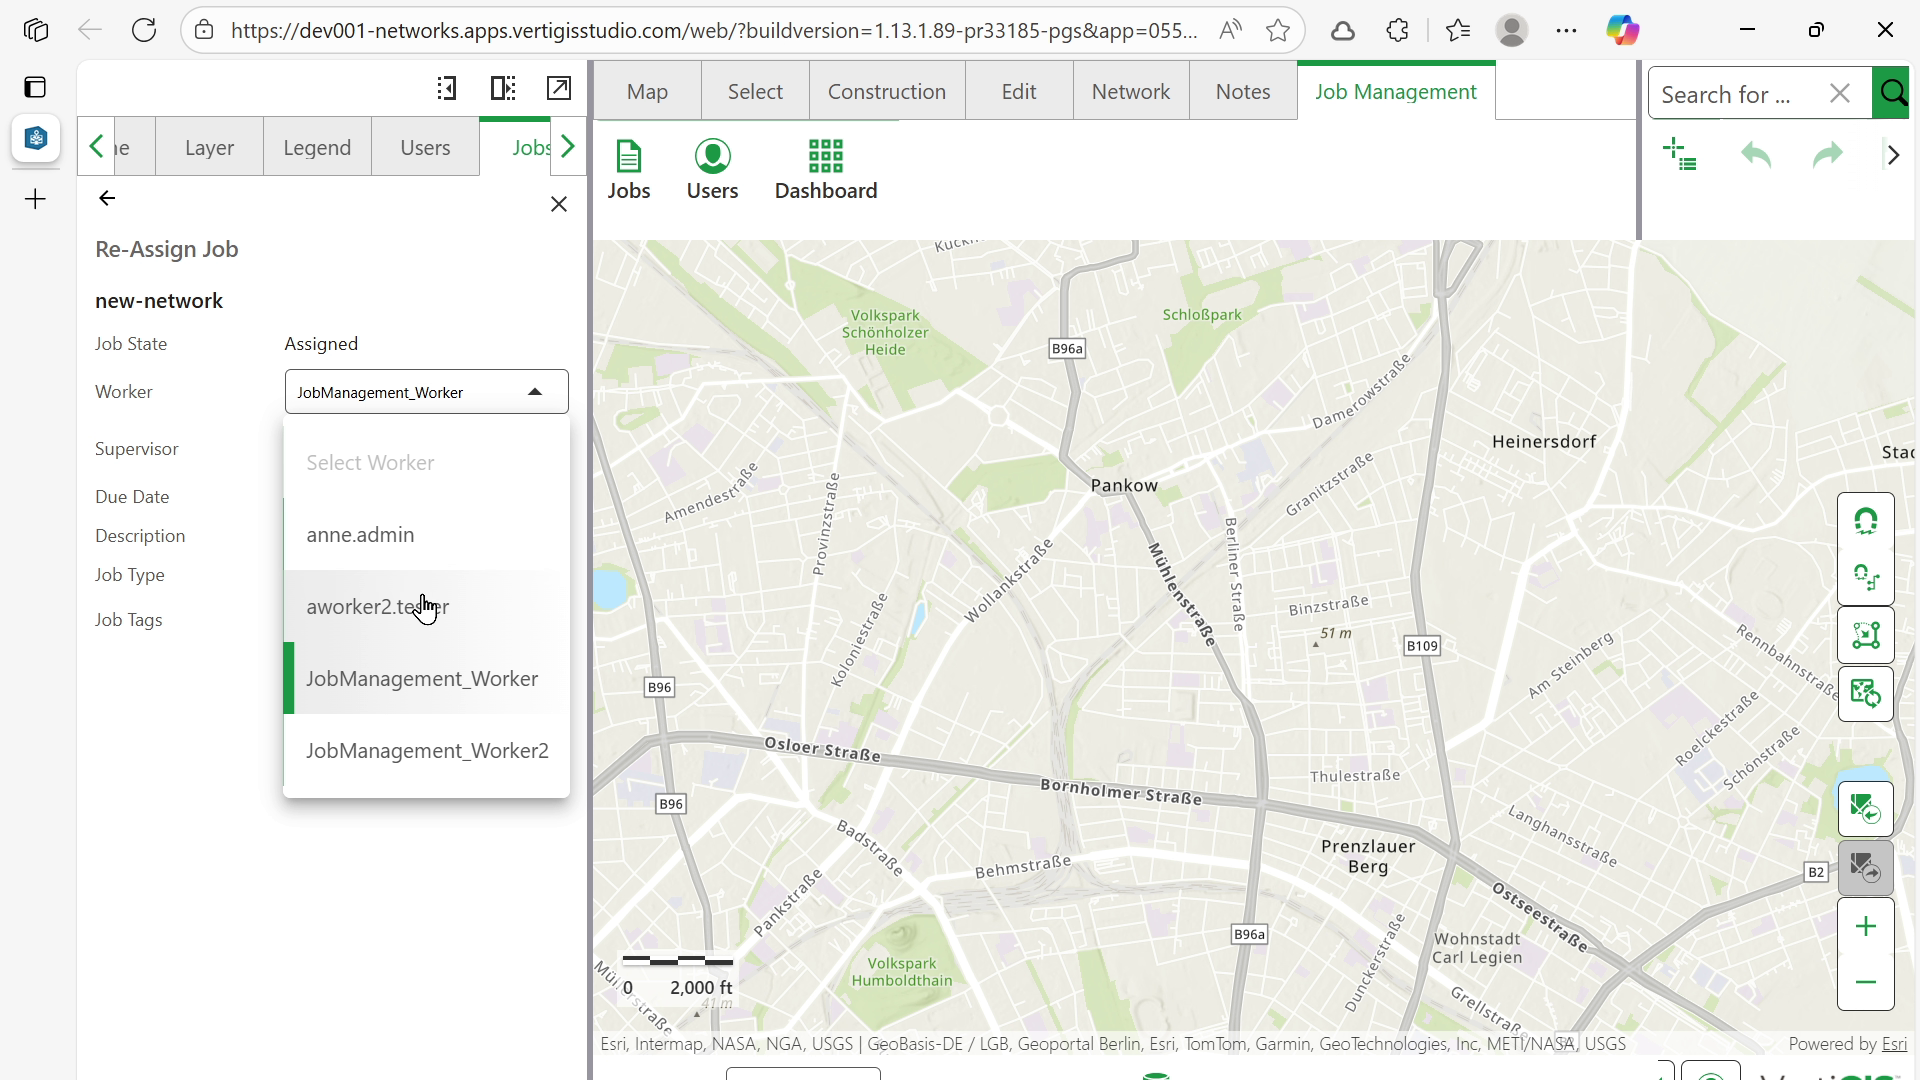Click the add-to-list plus icon
The image size is (1920, 1080).
tap(1681, 155)
